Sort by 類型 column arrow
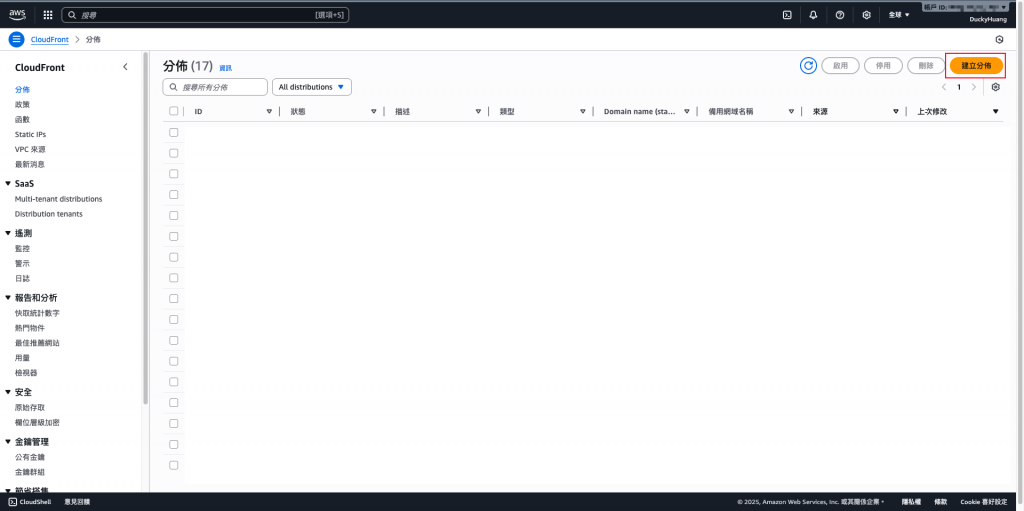Screen dimensions: 1024x511 pos(583,112)
